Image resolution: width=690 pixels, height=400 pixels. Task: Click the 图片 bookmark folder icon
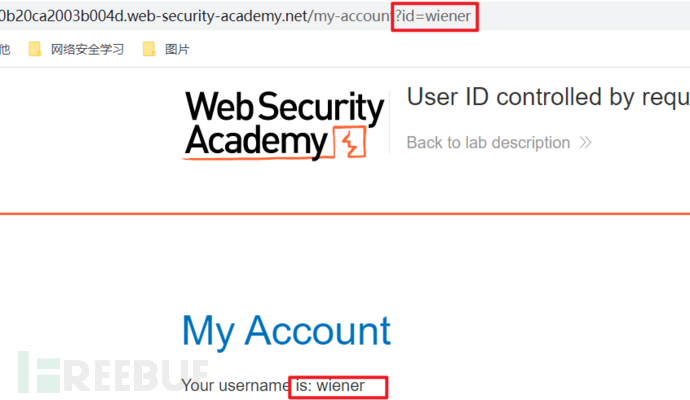[x=150, y=49]
